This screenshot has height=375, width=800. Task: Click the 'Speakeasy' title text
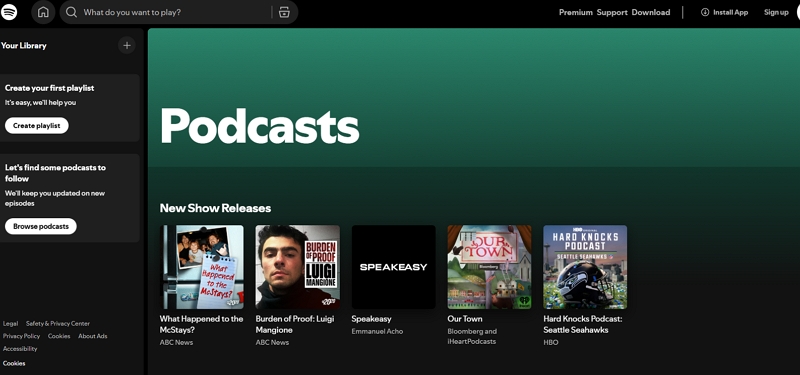tap(371, 319)
